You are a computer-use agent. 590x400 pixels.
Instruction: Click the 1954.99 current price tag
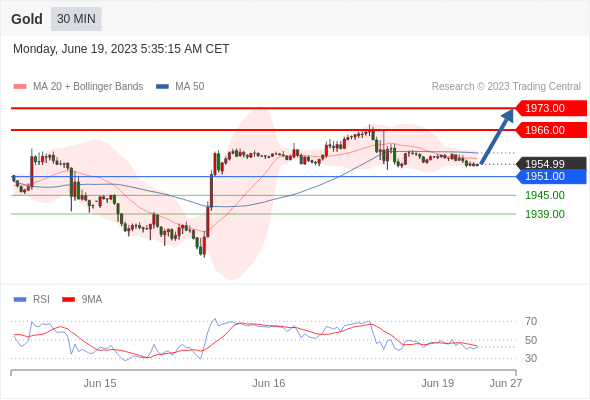pyautogui.click(x=551, y=164)
